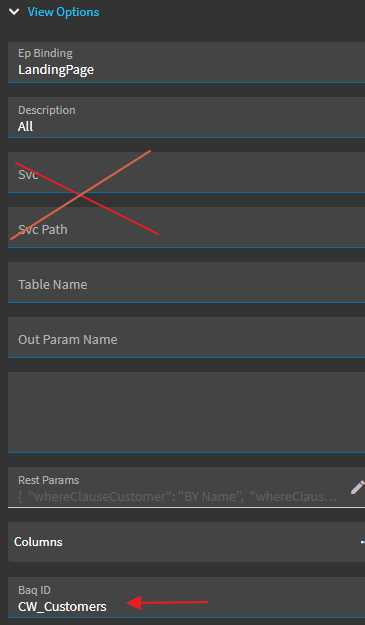Click the Rest Params label

click(49, 480)
